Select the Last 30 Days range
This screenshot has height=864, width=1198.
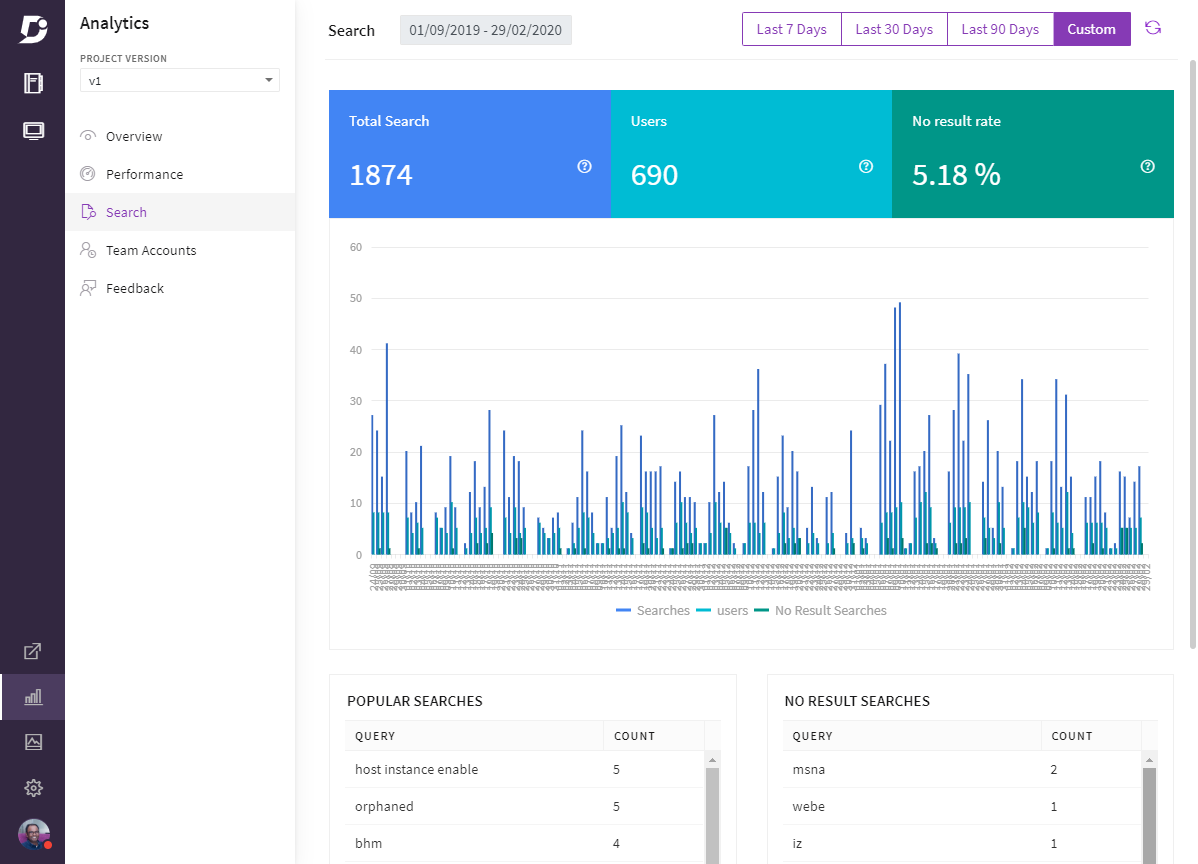pos(893,29)
